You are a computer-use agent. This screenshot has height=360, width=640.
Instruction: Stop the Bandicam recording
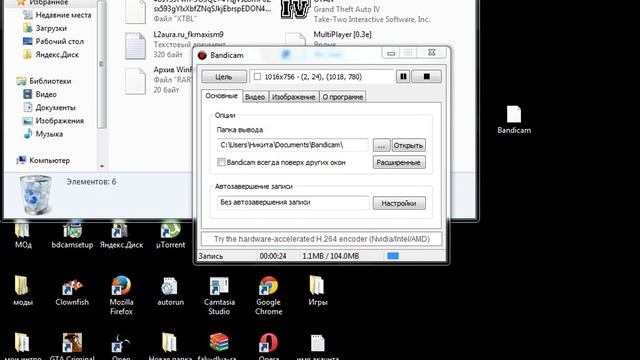point(426,77)
